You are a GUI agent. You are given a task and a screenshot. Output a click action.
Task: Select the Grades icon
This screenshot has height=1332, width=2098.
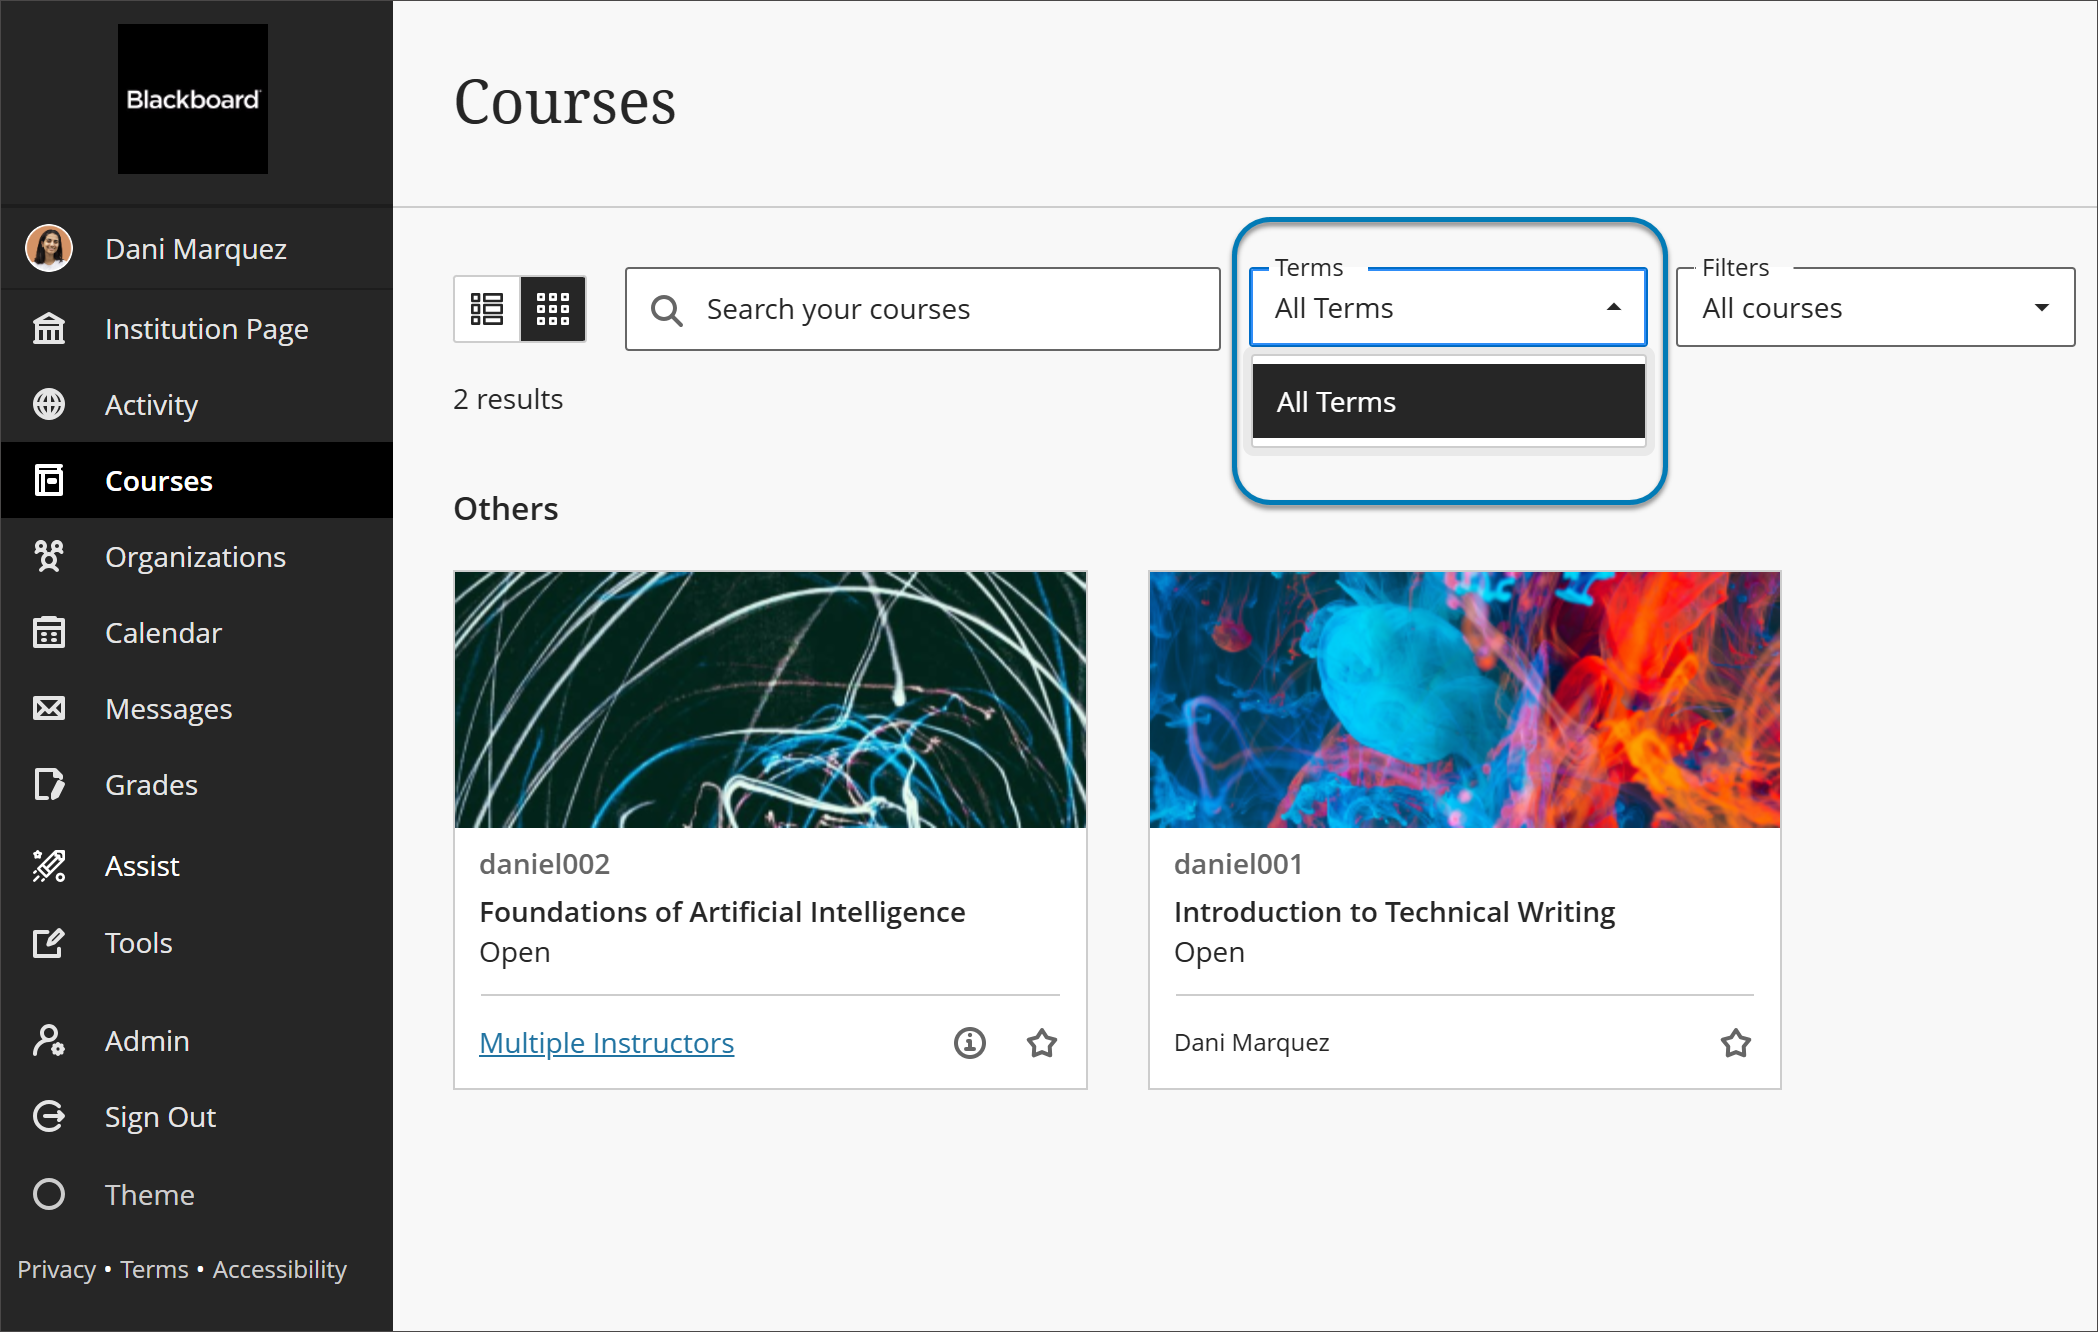49,784
